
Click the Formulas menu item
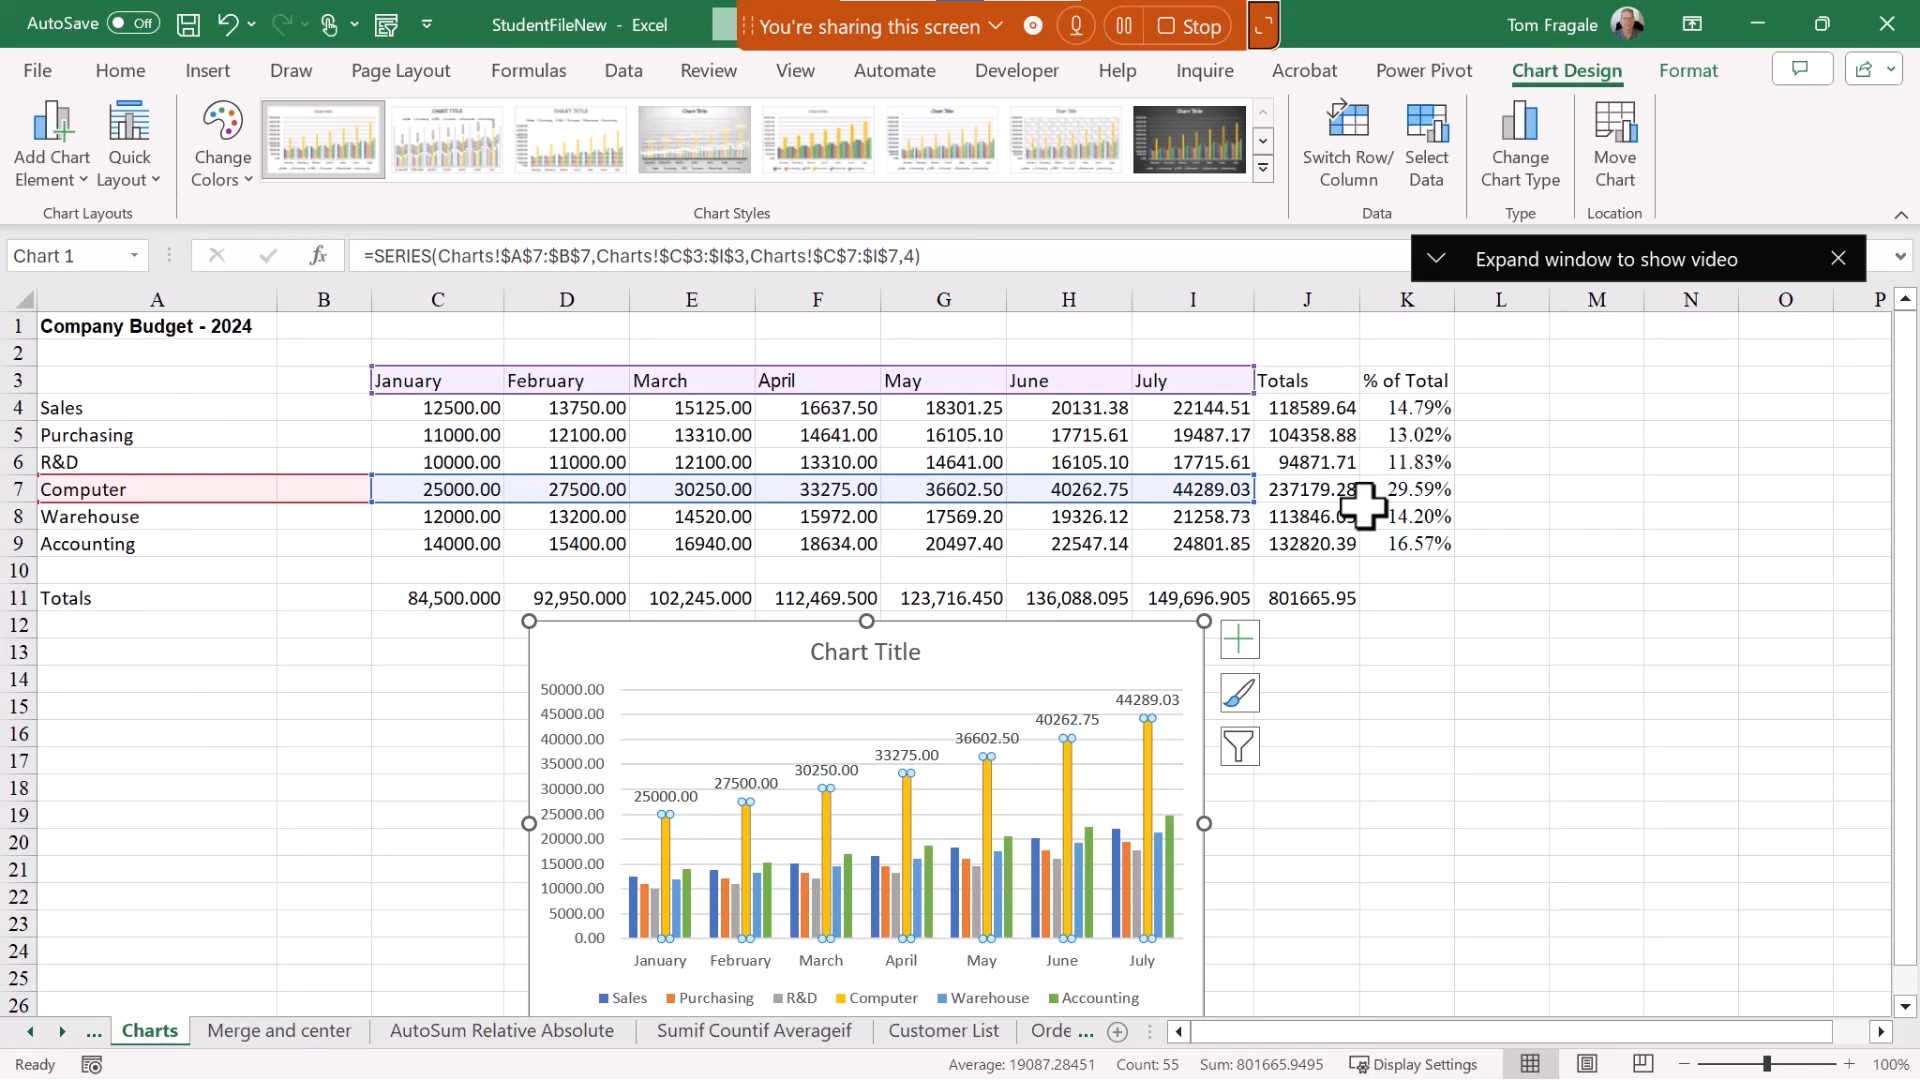click(x=527, y=70)
